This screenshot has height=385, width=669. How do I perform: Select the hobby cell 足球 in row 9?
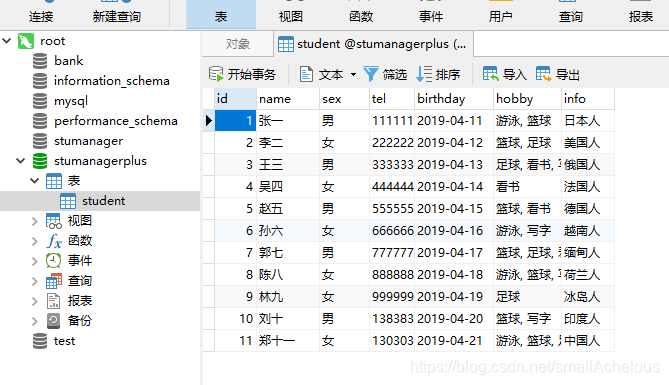point(528,297)
